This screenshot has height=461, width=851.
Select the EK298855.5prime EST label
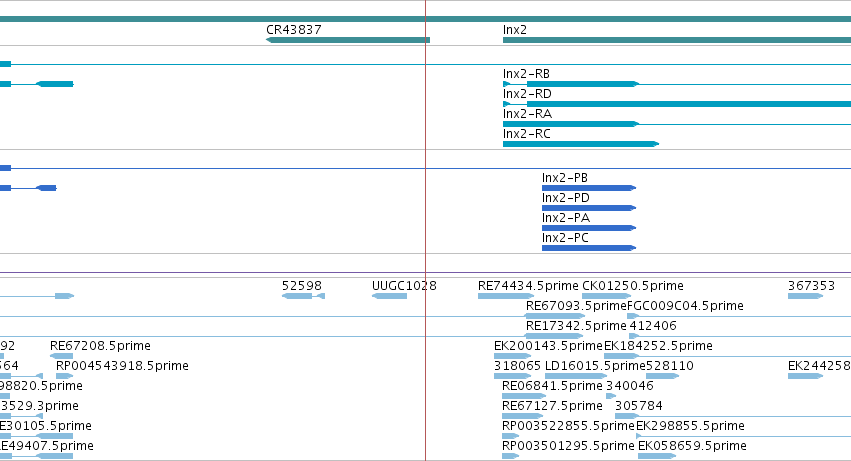[x=690, y=426]
